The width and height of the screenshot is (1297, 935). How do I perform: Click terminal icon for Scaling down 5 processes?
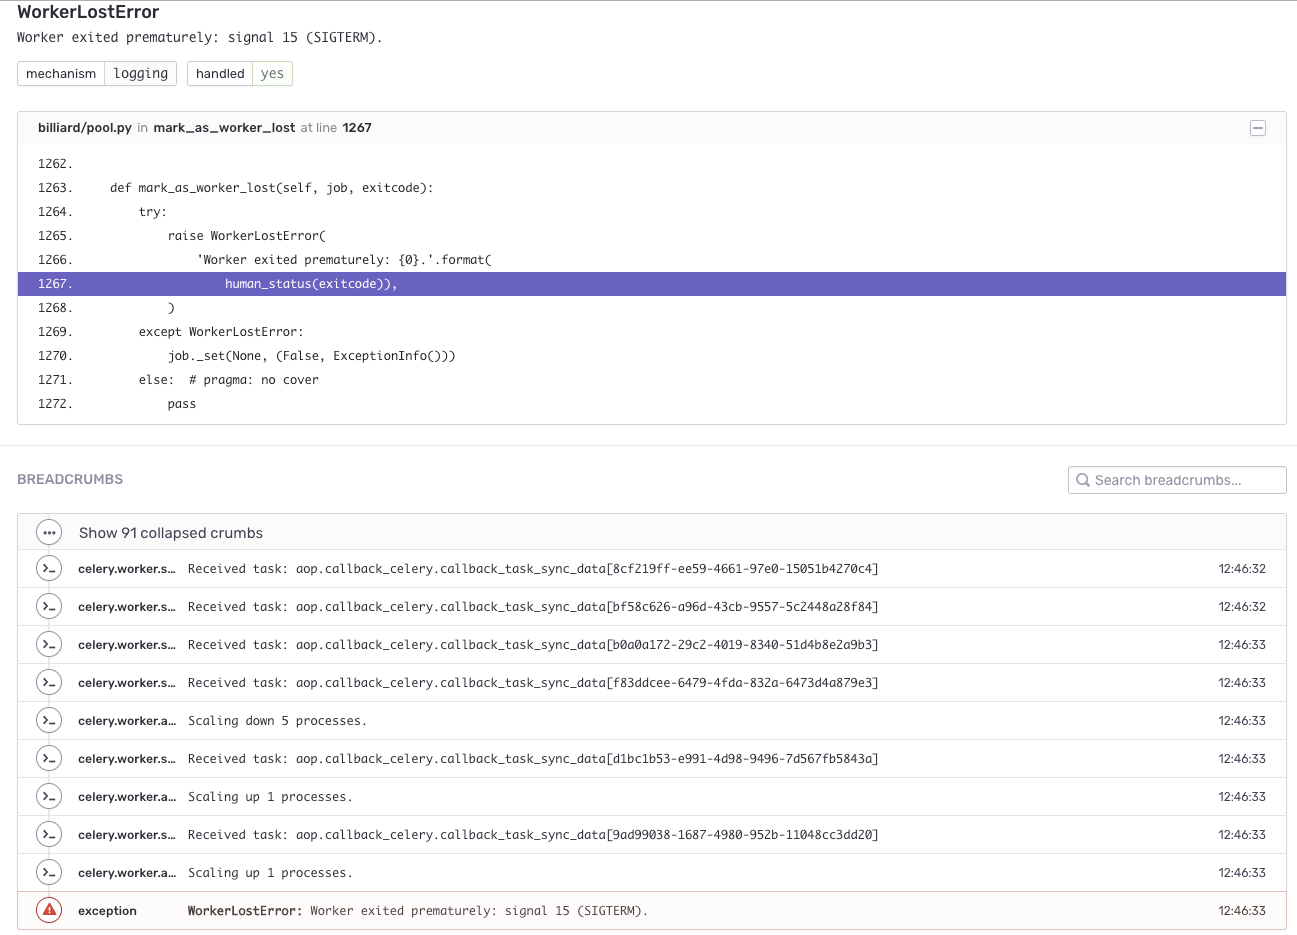49,721
